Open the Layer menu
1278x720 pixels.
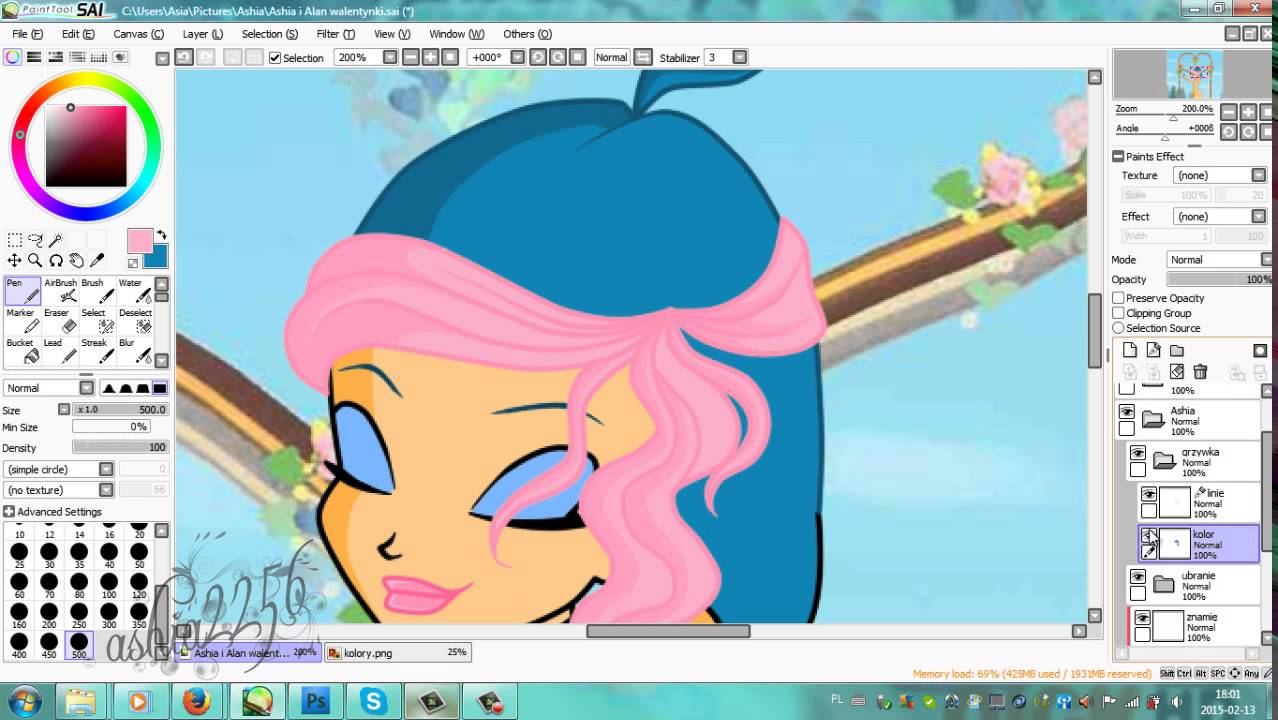coord(202,34)
